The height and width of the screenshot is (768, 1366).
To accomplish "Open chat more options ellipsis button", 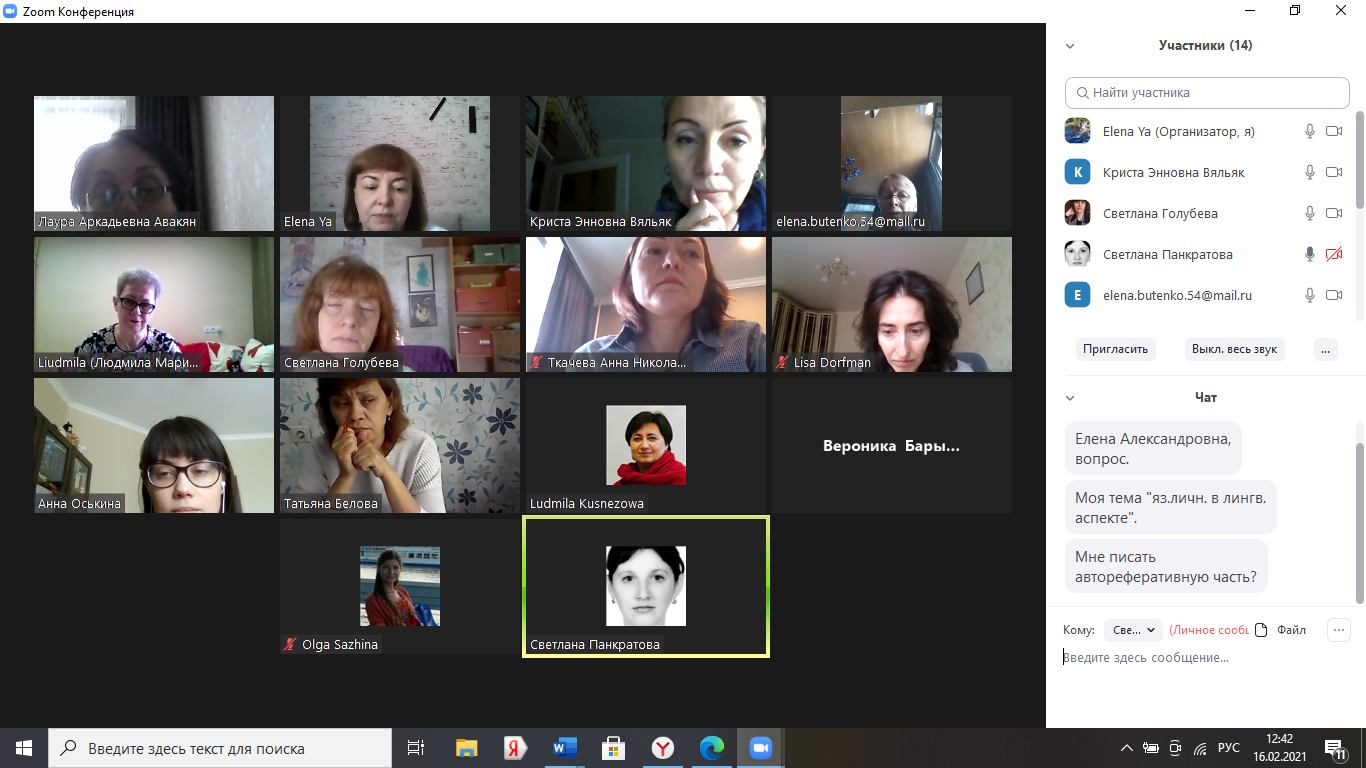I will click(1338, 630).
